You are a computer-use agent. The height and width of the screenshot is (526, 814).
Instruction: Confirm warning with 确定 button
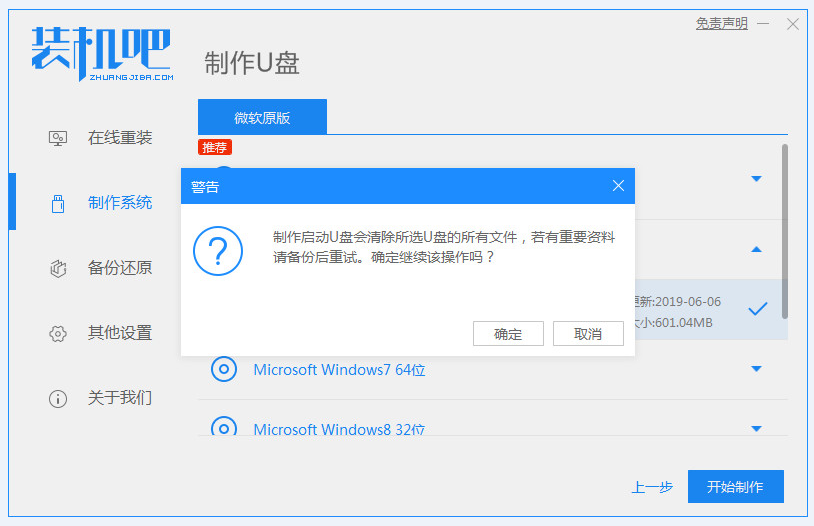coord(508,333)
